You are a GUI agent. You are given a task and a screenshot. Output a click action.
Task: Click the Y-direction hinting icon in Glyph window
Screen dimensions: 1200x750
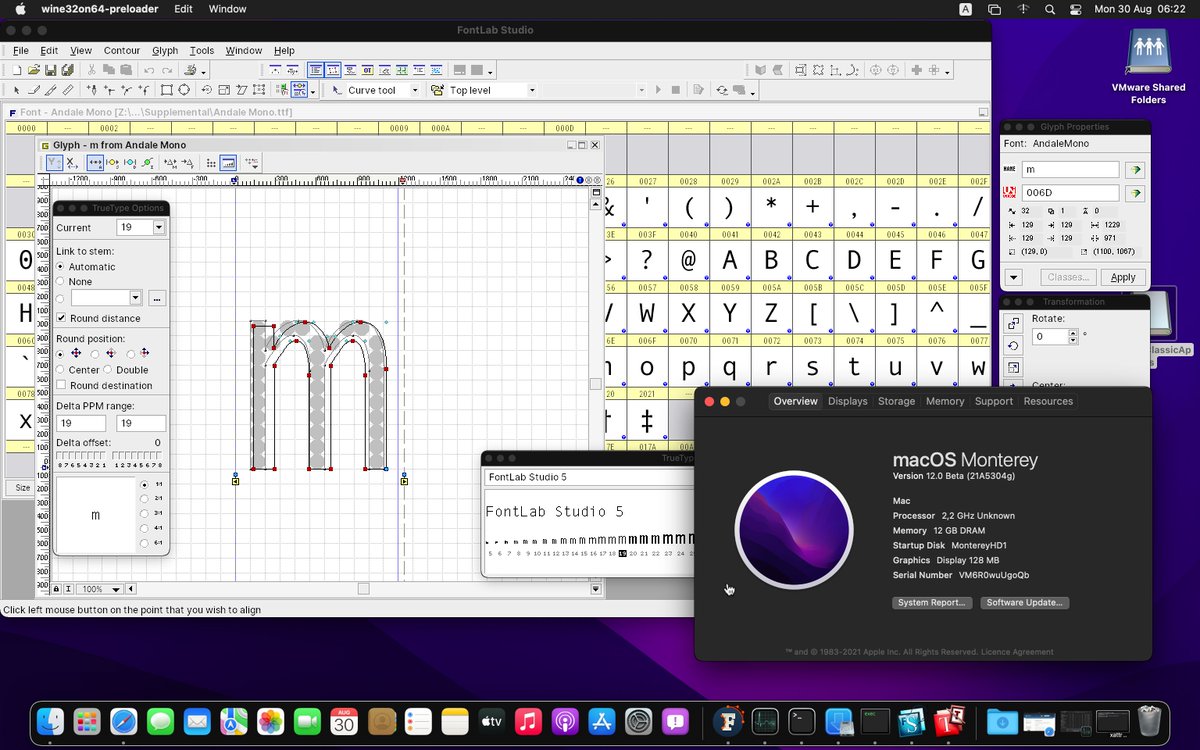[x=55, y=162]
